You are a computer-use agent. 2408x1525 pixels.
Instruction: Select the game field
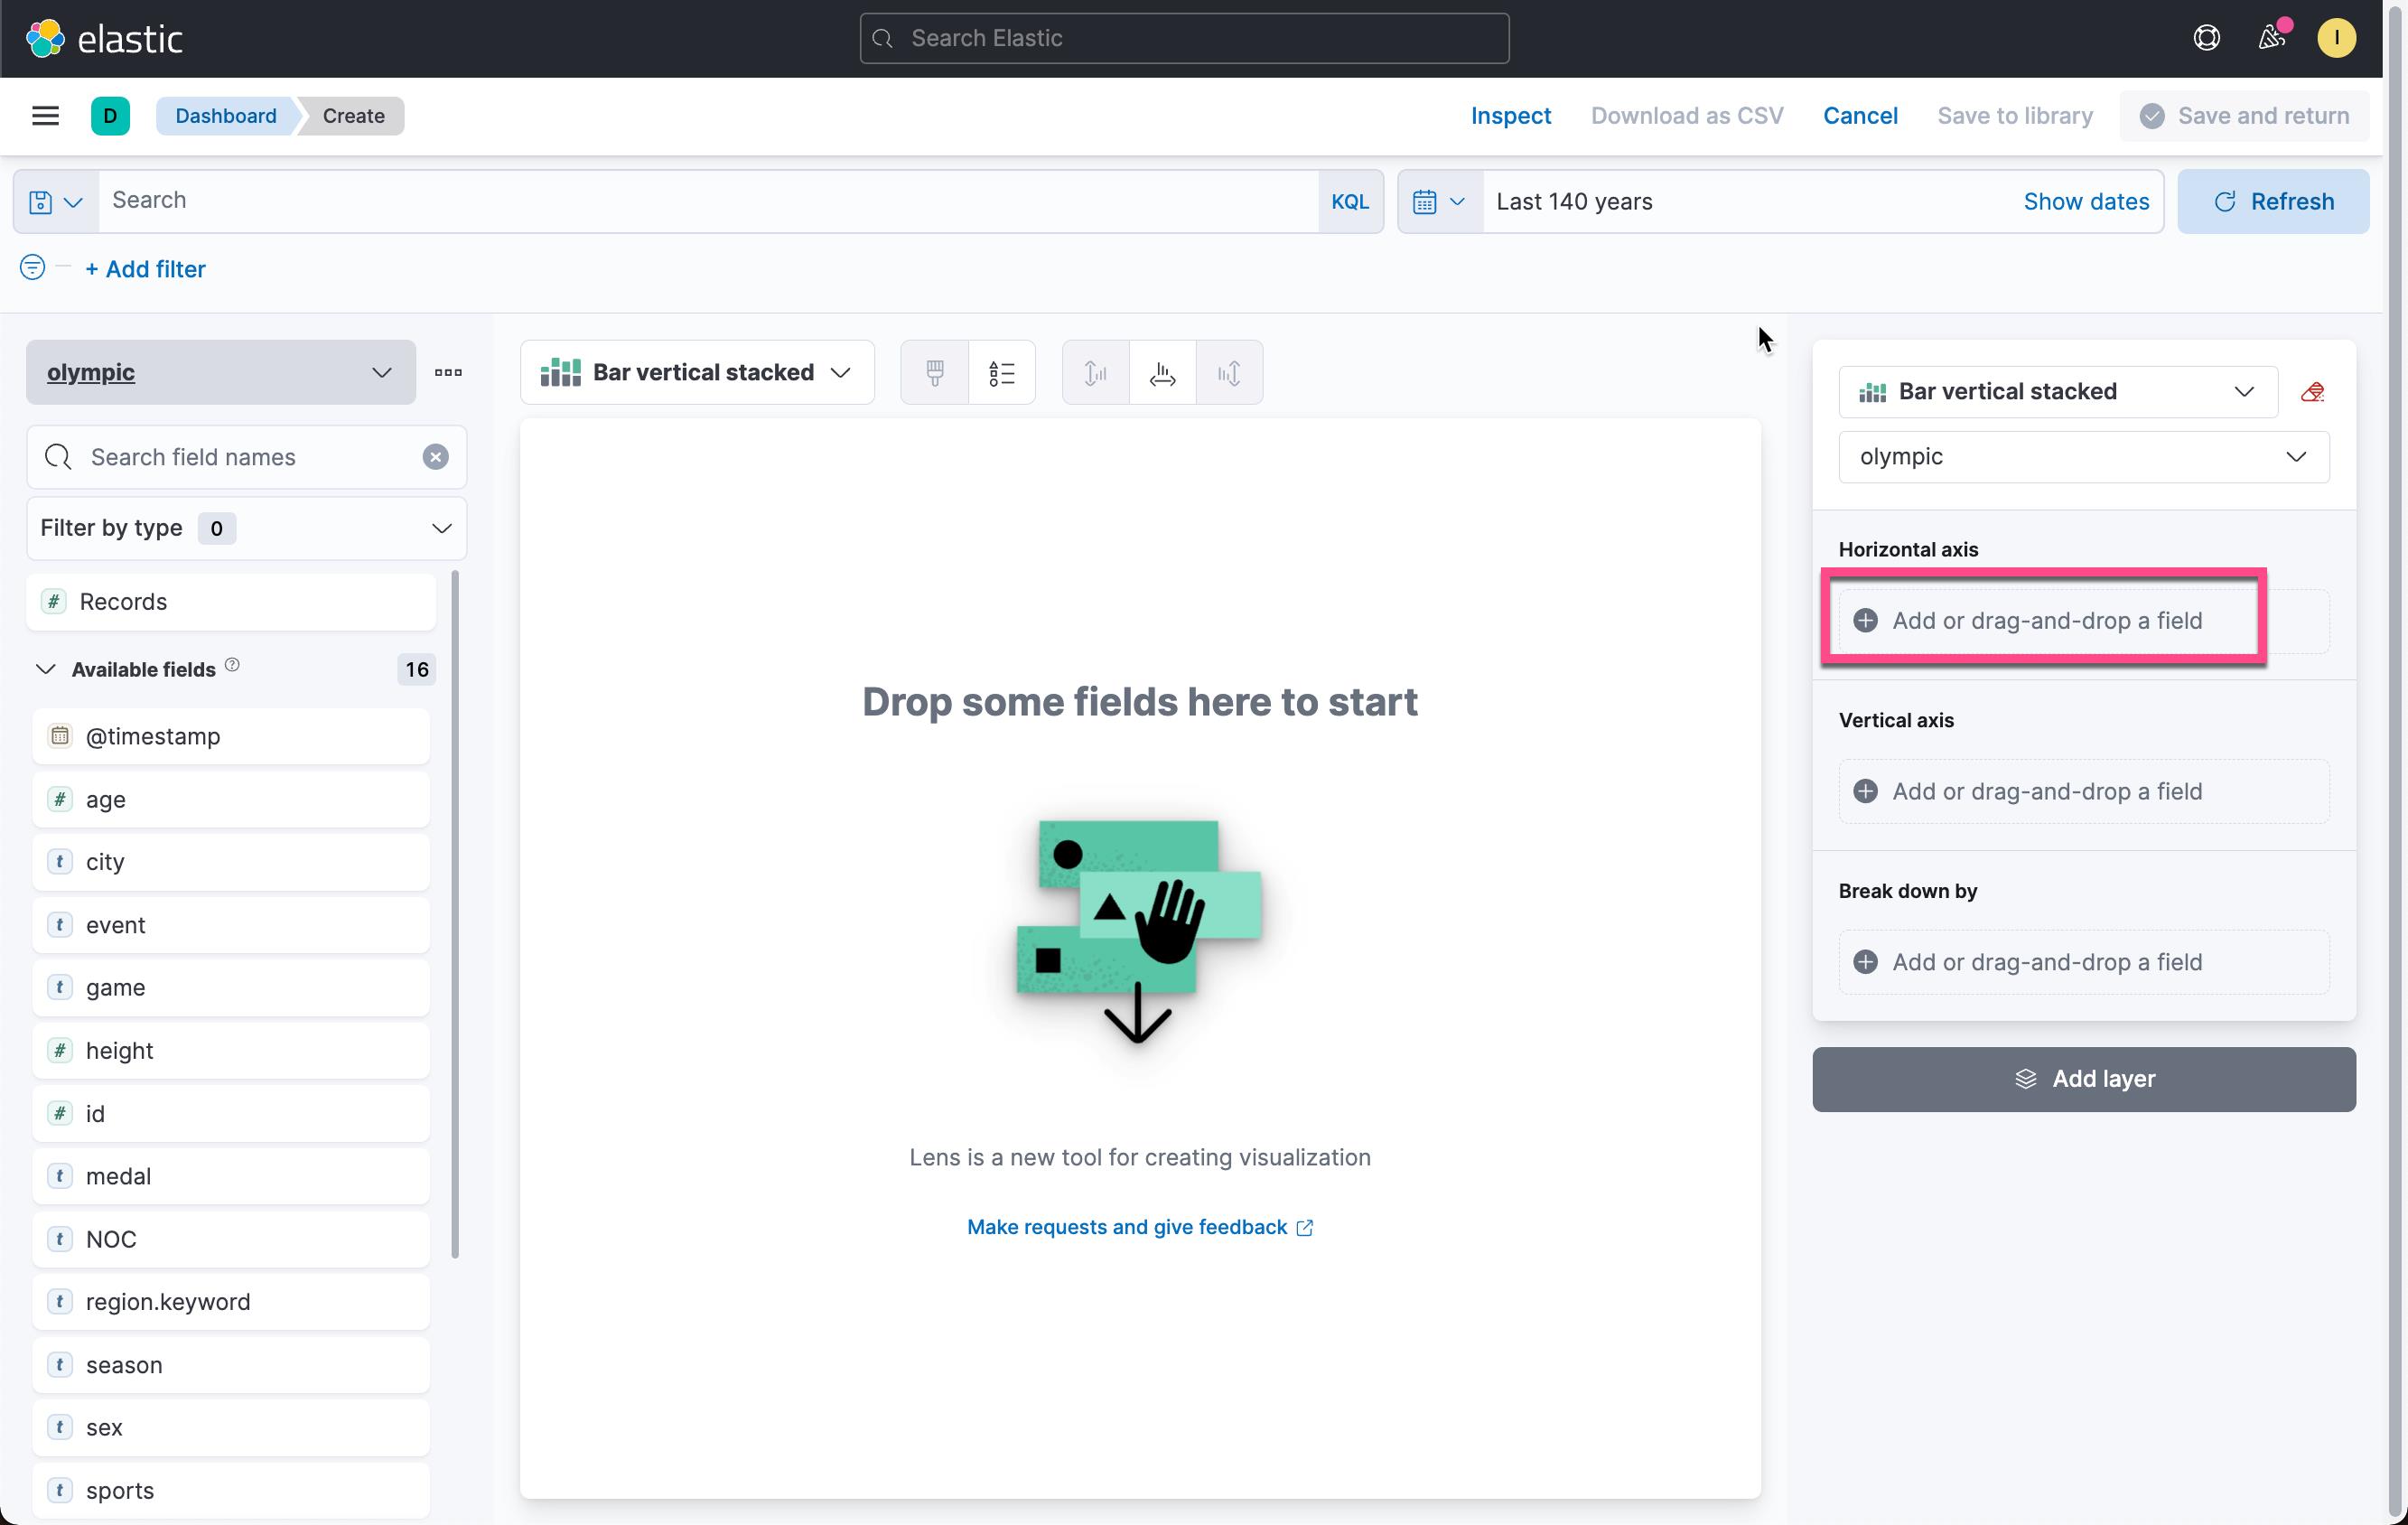click(x=231, y=988)
